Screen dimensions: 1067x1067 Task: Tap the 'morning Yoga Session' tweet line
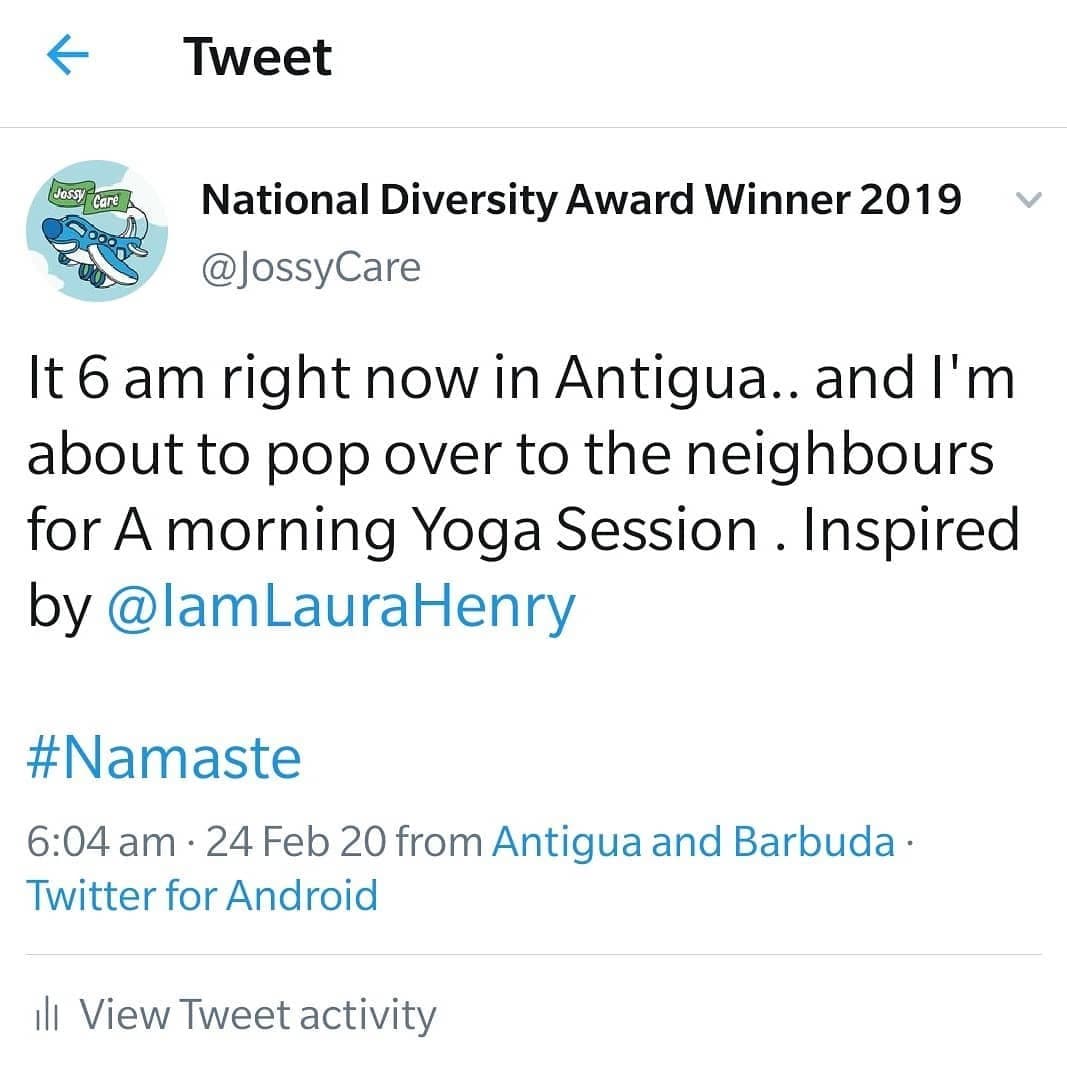click(523, 530)
